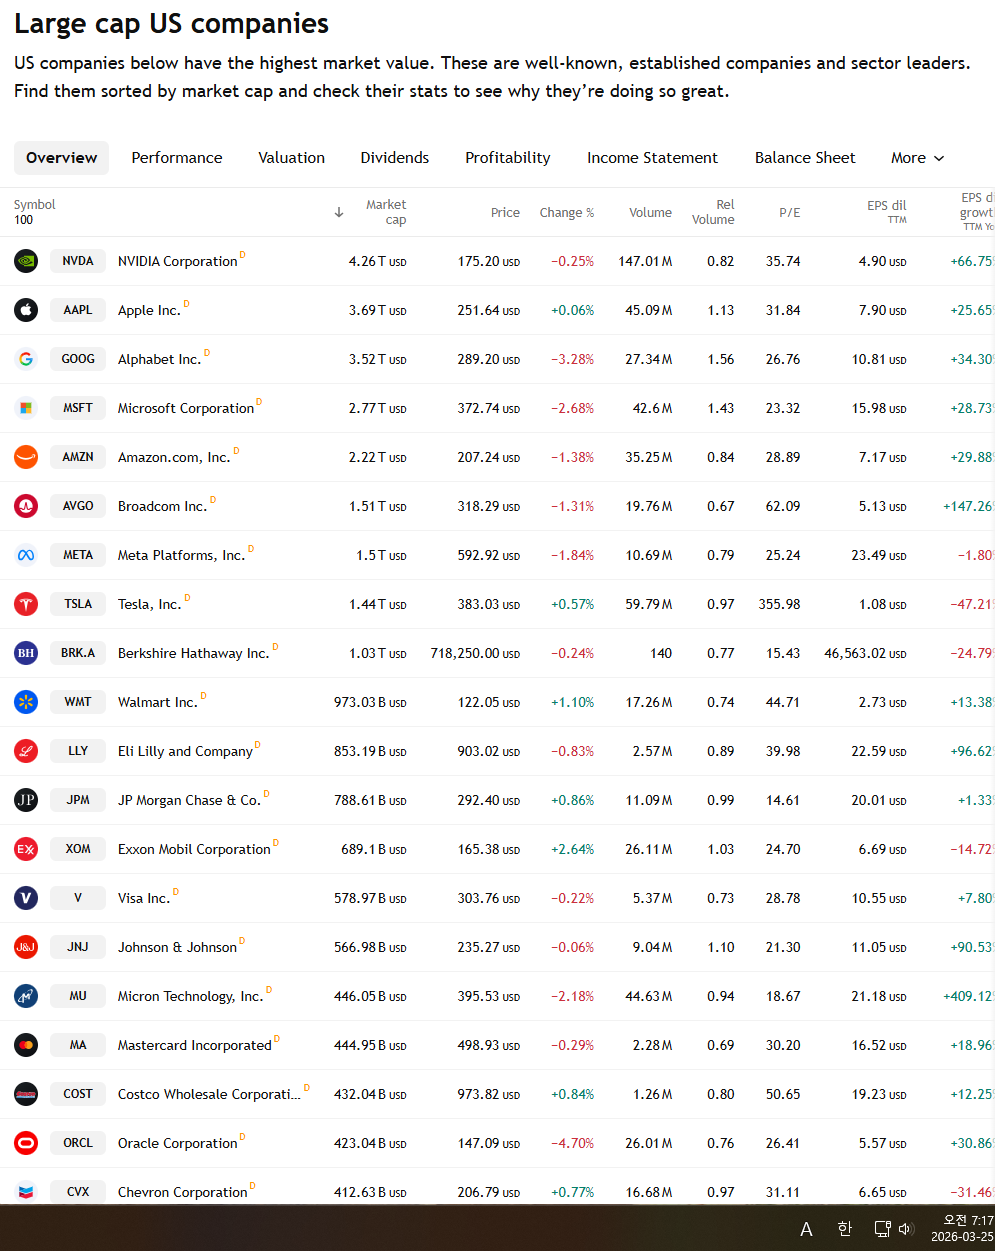Sort by the EPS dil TTM header
The image size is (995, 1251).
coord(886,212)
